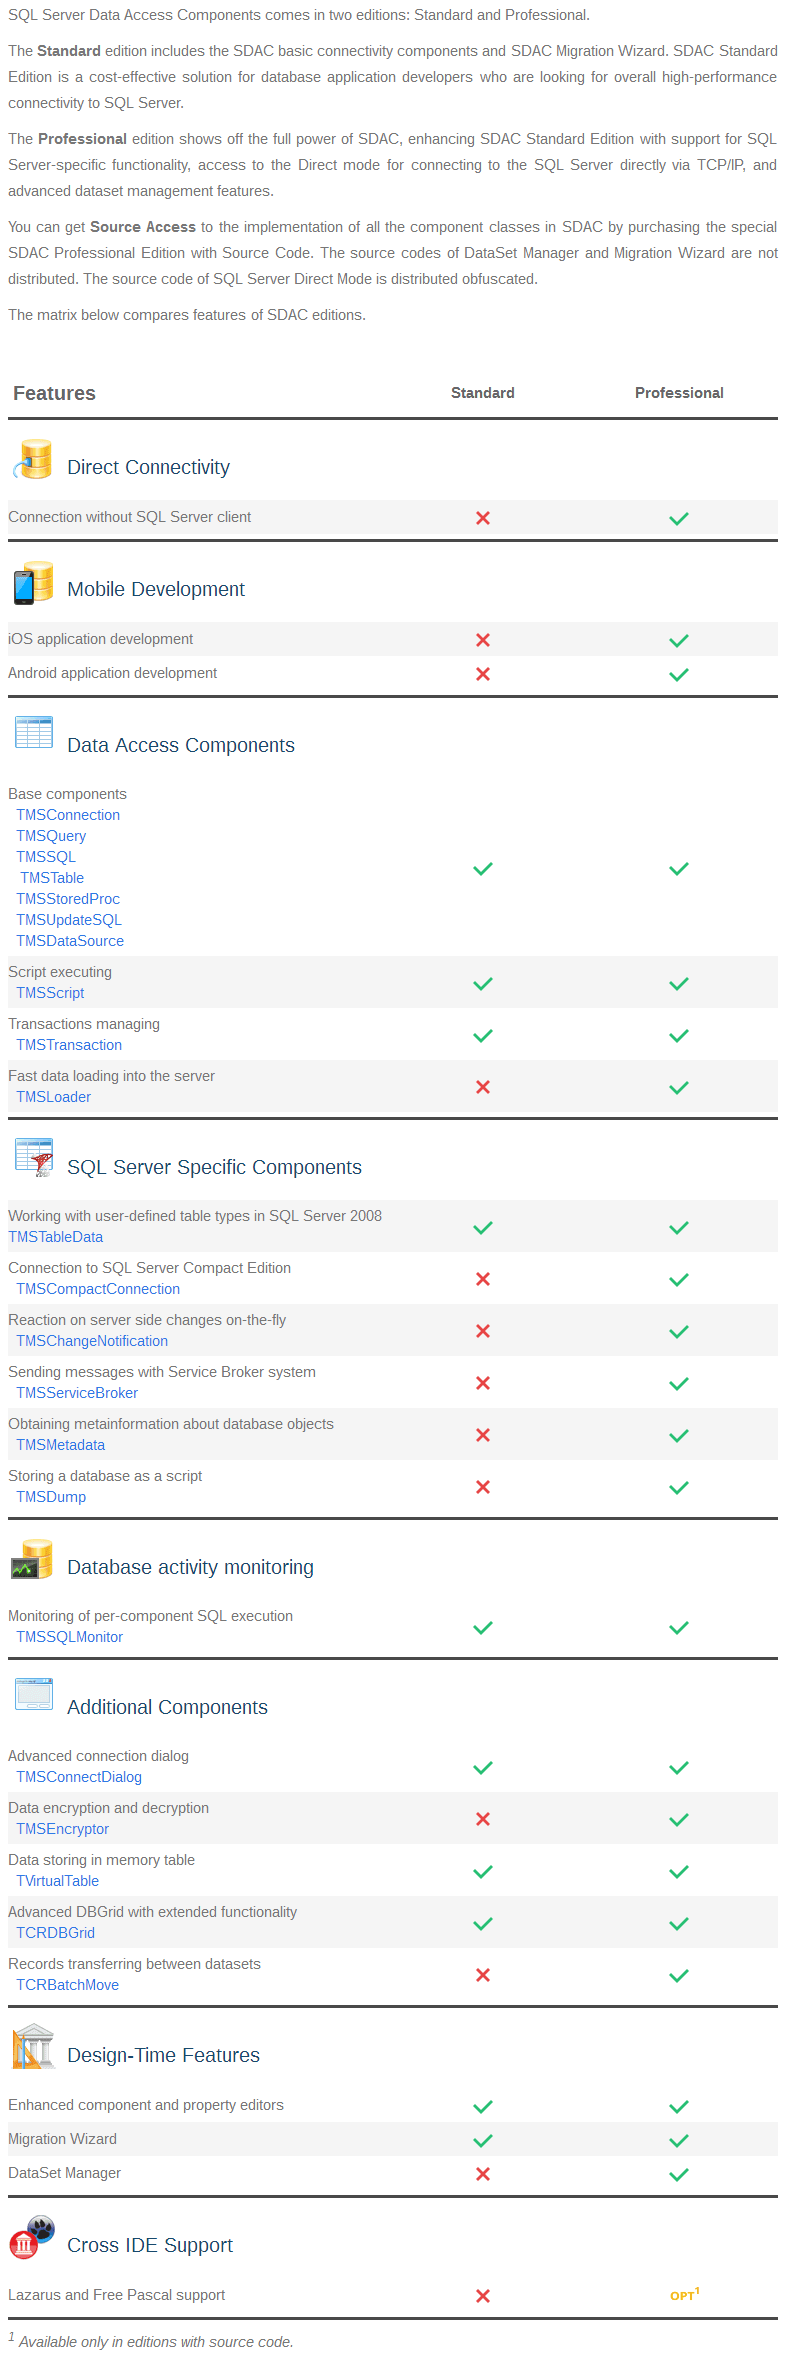The image size is (787, 2354).
Task: Click the red X for Lazarus support
Action: click(x=483, y=2296)
